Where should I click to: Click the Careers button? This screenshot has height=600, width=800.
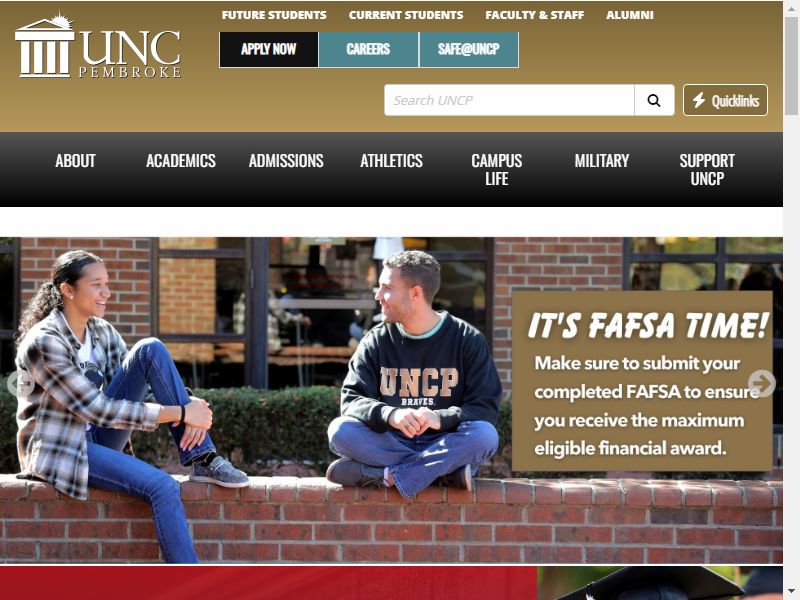coord(368,49)
